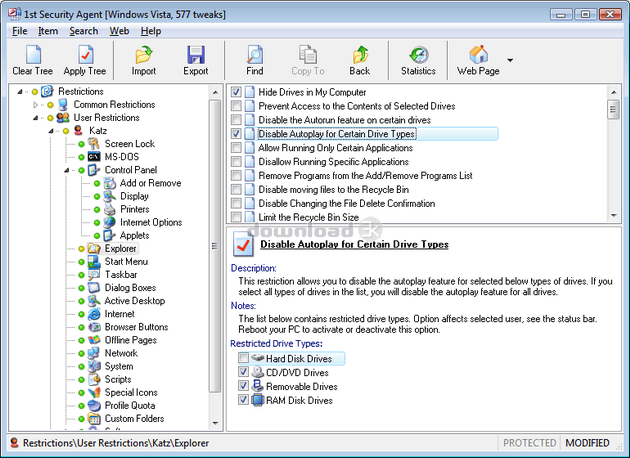630x458 pixels.
Task: Select Disable moving files to Recycle Bin
Action: [327, 189]
